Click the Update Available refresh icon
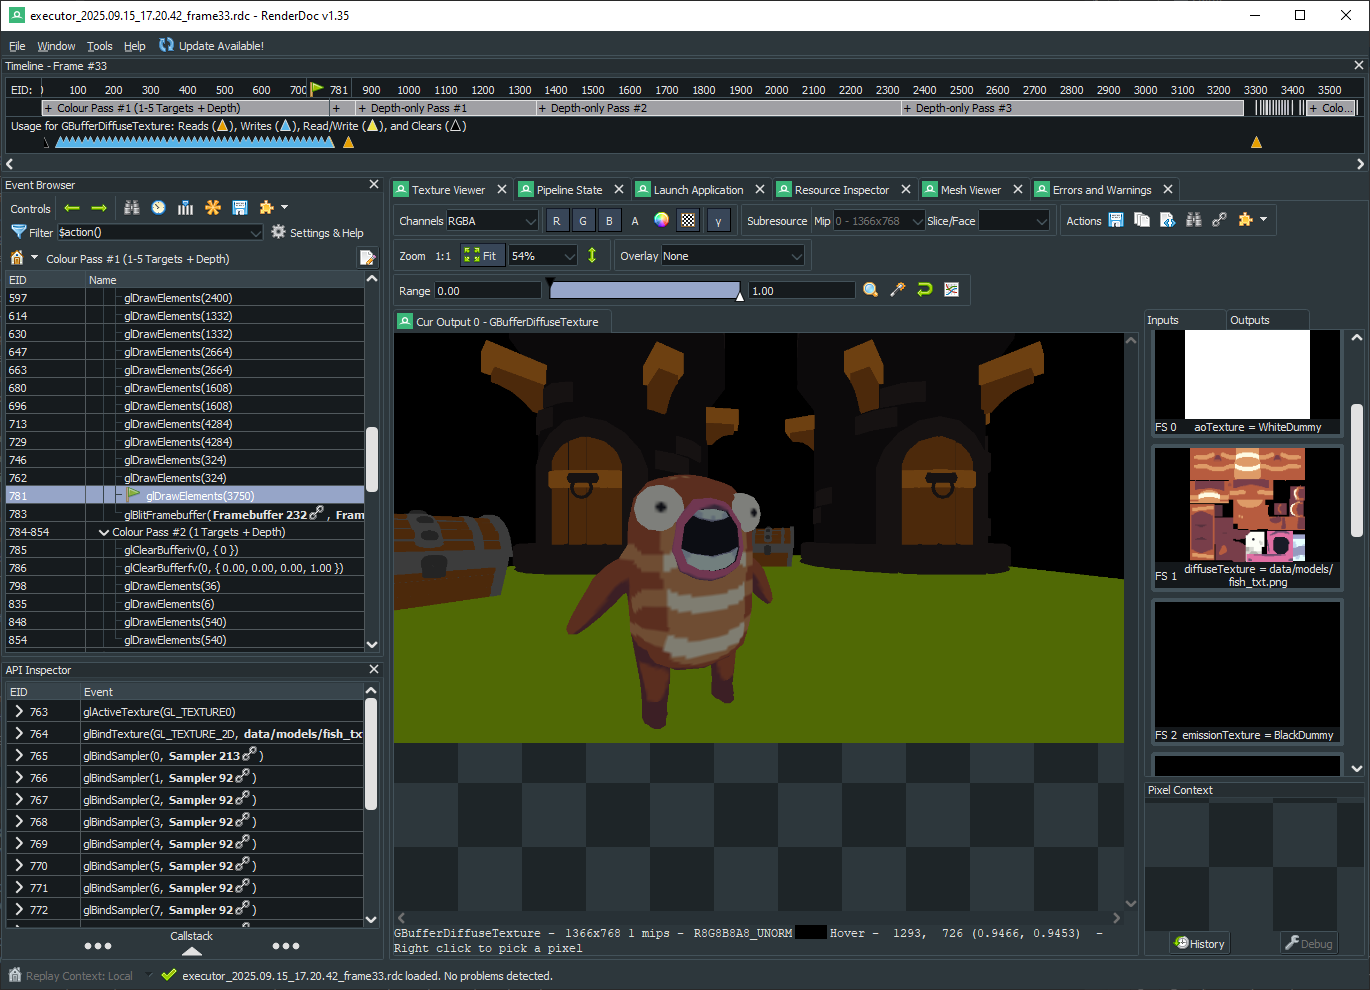The image size is (1370, 990). pyautogui.click(x=166, y=45)
